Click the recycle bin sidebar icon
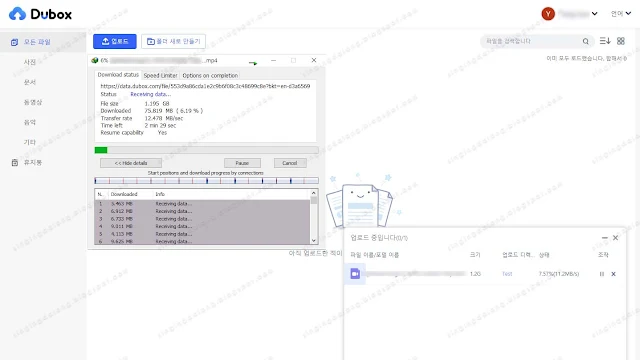Screen dimensions: 640x360 point(15,162)
